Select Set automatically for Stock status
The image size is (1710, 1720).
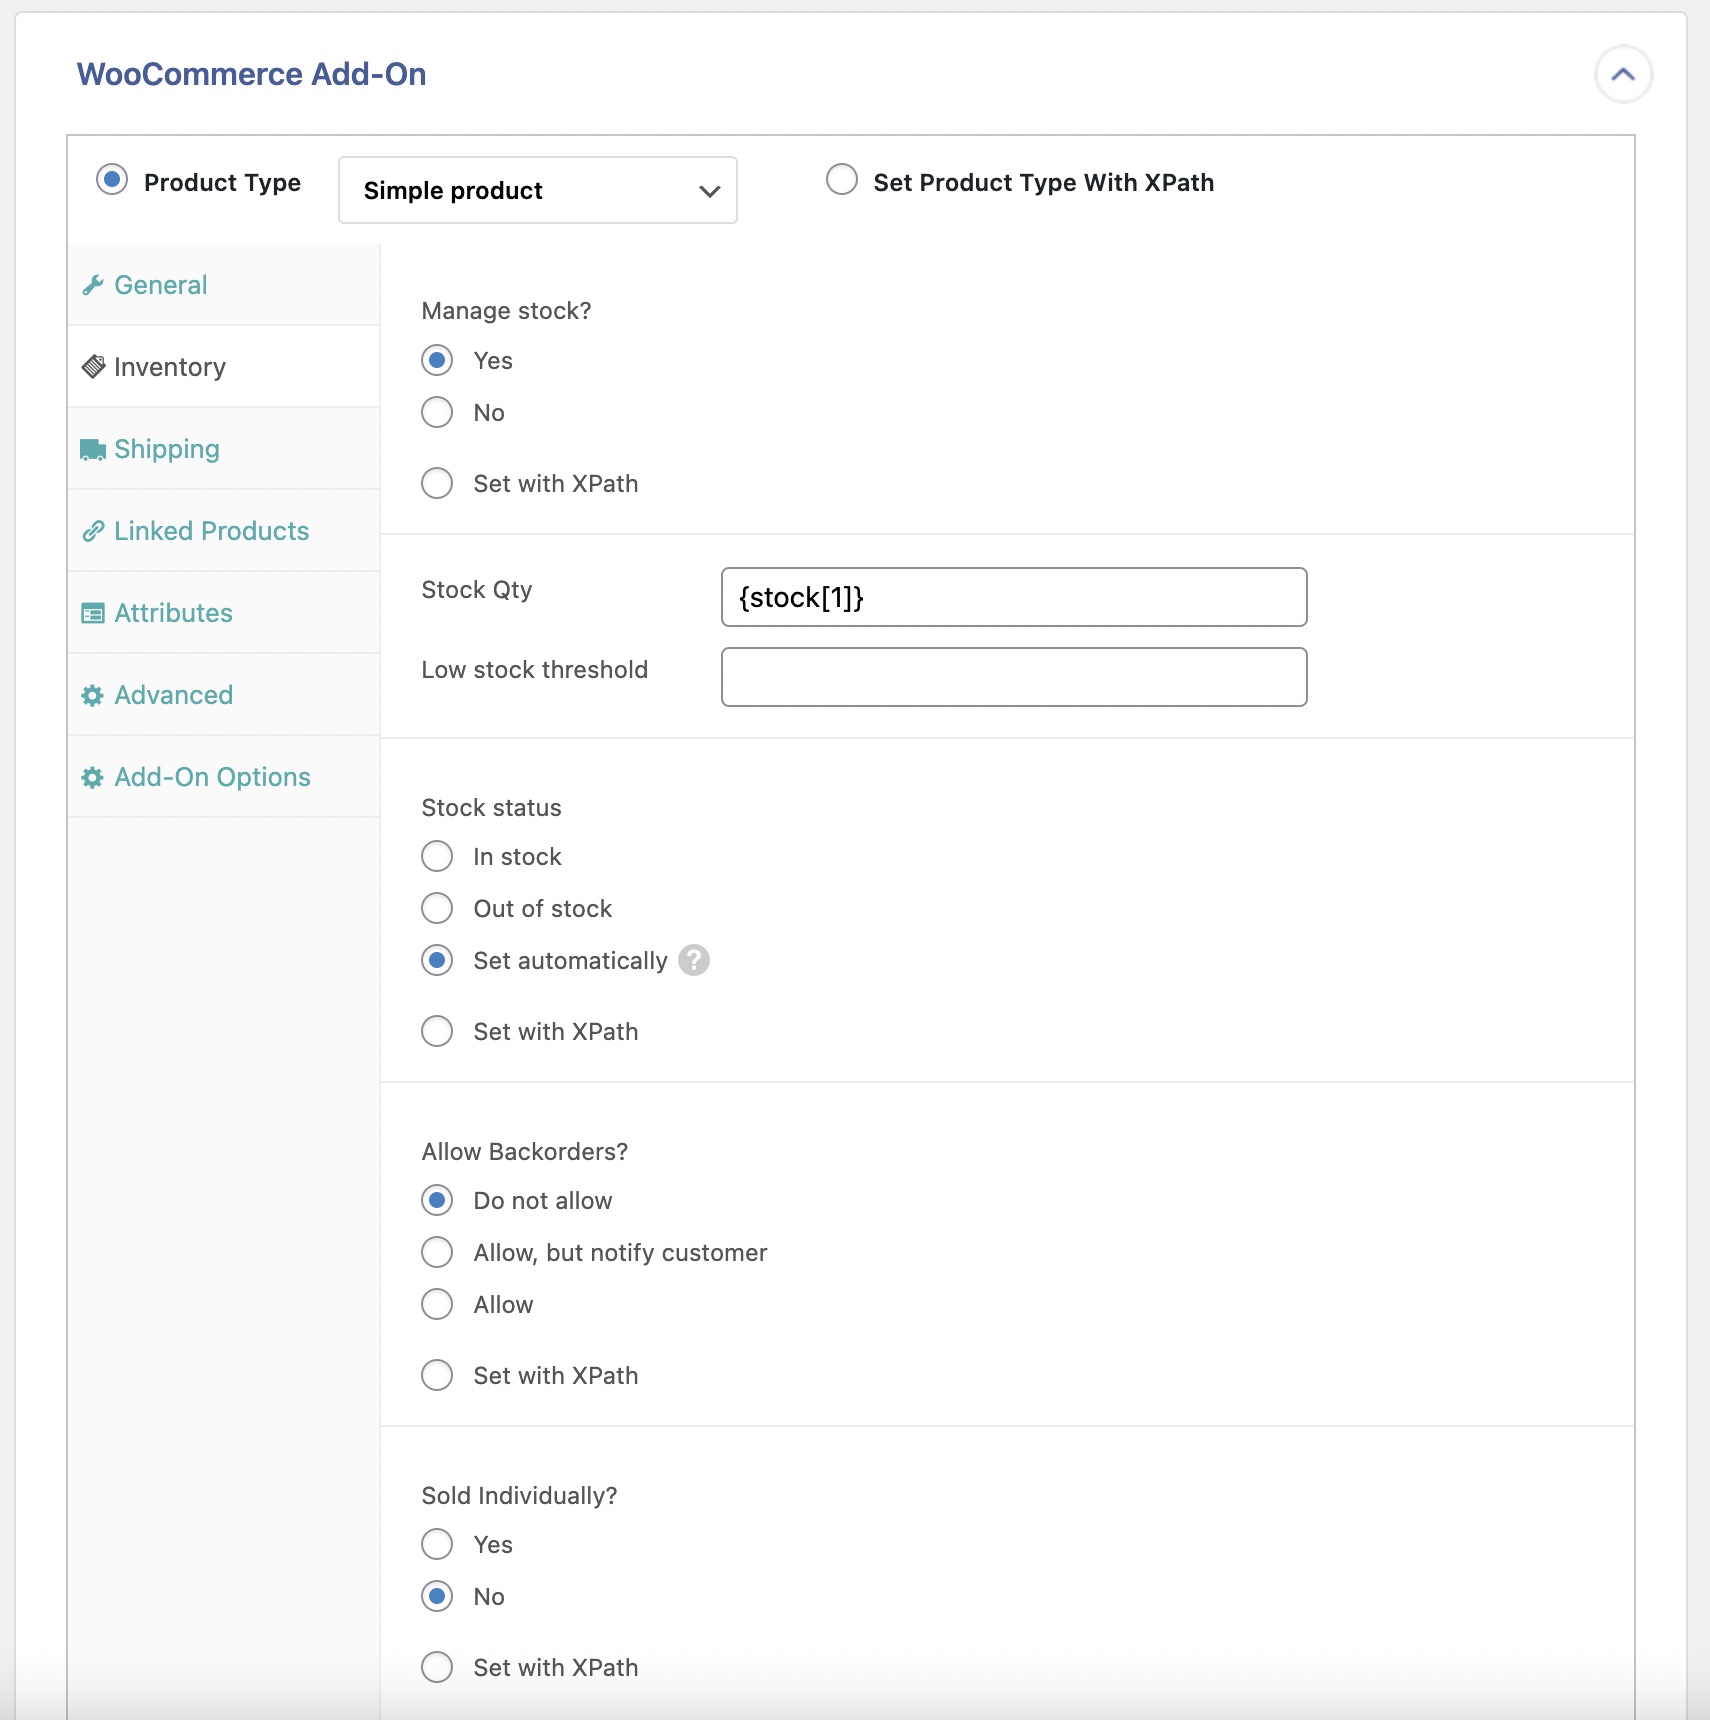437,960
